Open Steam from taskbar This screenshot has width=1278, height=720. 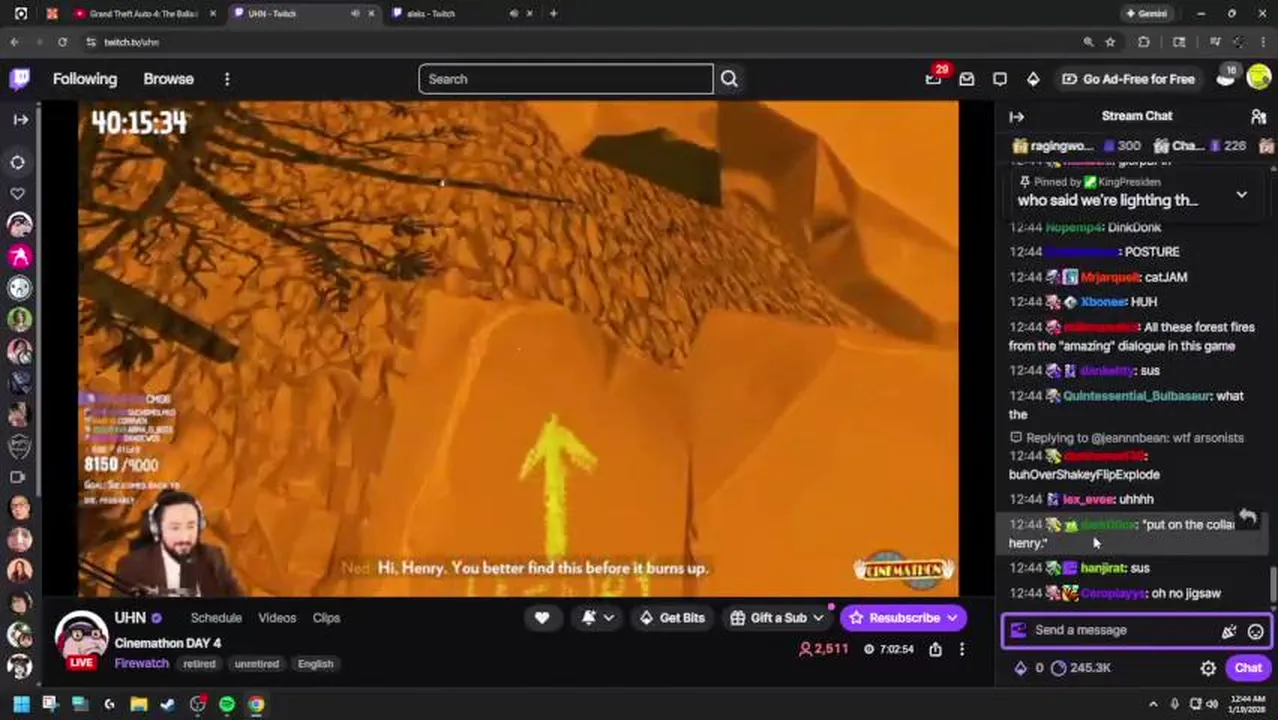pyautogui.click(x=168, y=705)
